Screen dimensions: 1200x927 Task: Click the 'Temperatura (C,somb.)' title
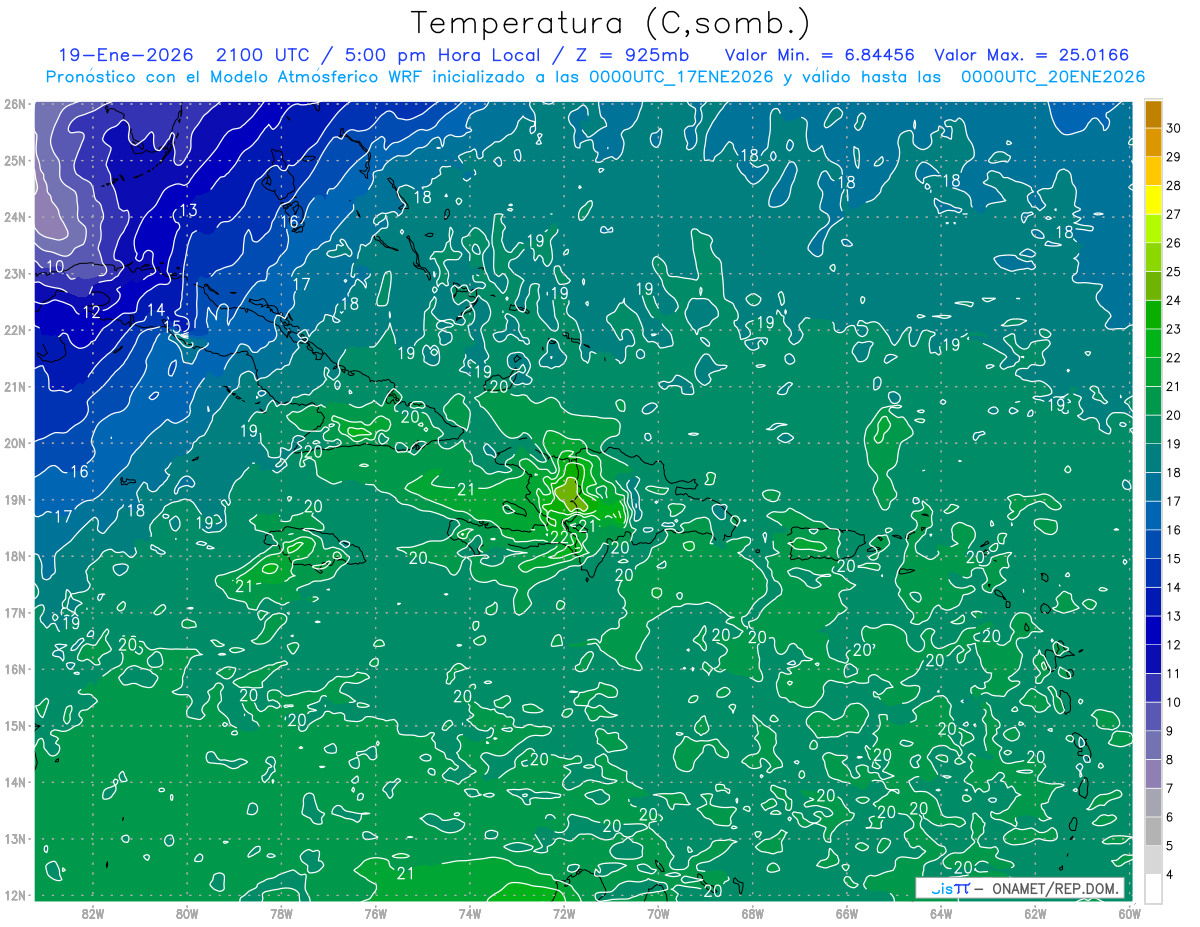(611, 23)
